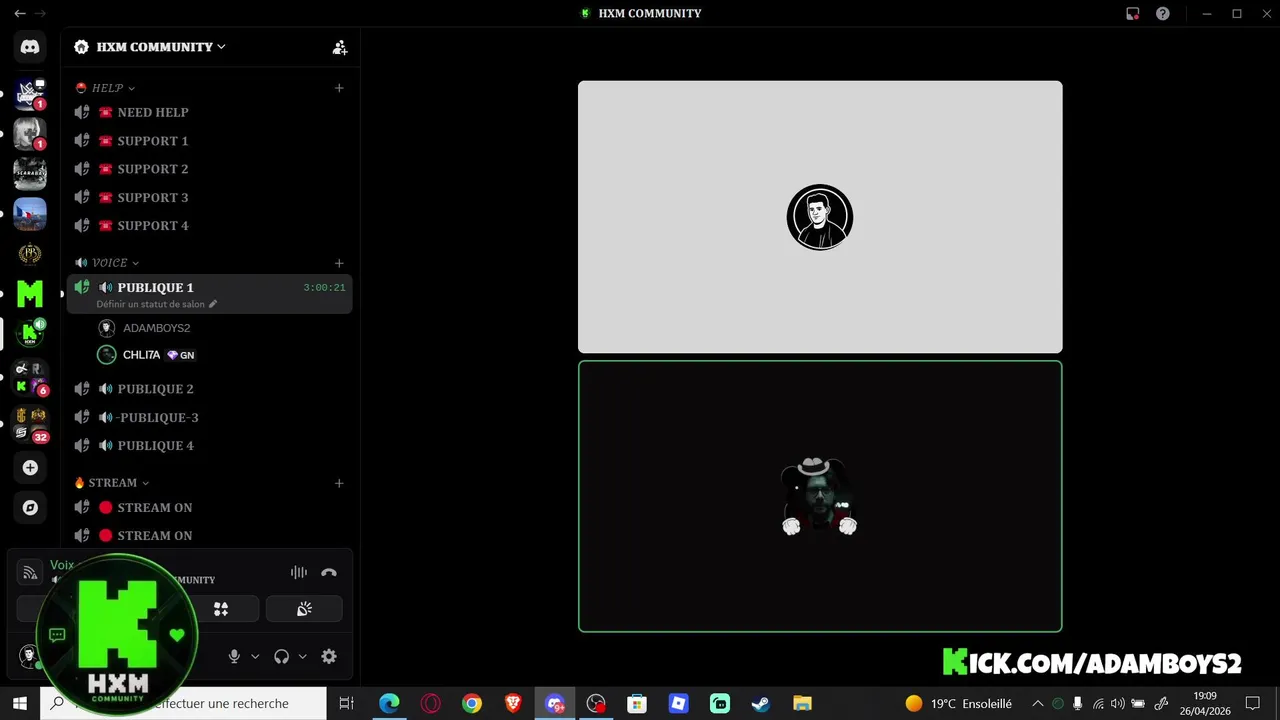The image size is (1280, 720).
Task: Open Discord home direct messages
Action: [30, 47]
